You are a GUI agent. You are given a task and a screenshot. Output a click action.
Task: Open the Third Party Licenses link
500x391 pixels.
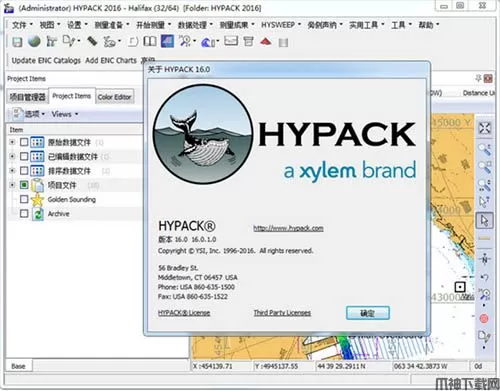coord(282,313)
